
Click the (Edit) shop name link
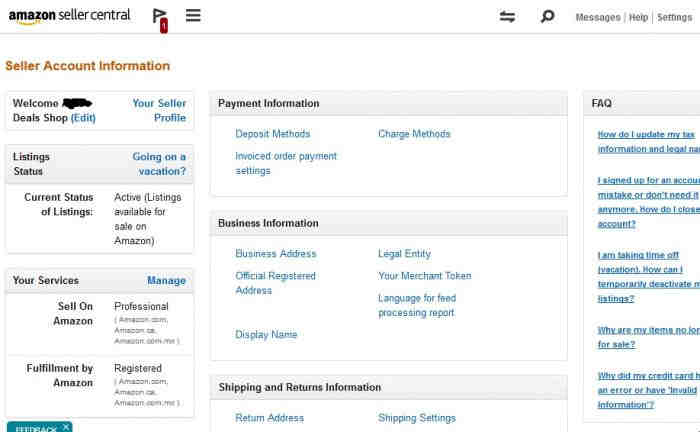click(83, 118)
